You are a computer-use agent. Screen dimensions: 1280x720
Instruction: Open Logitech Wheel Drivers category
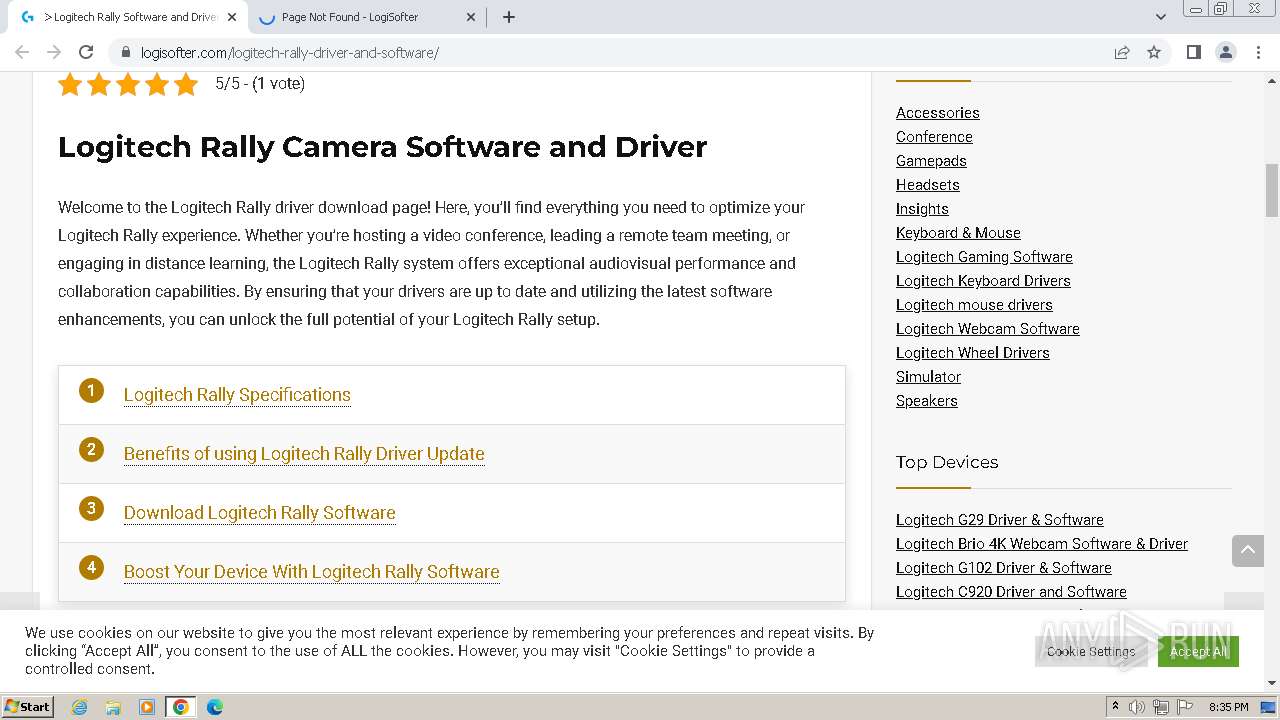972,353
